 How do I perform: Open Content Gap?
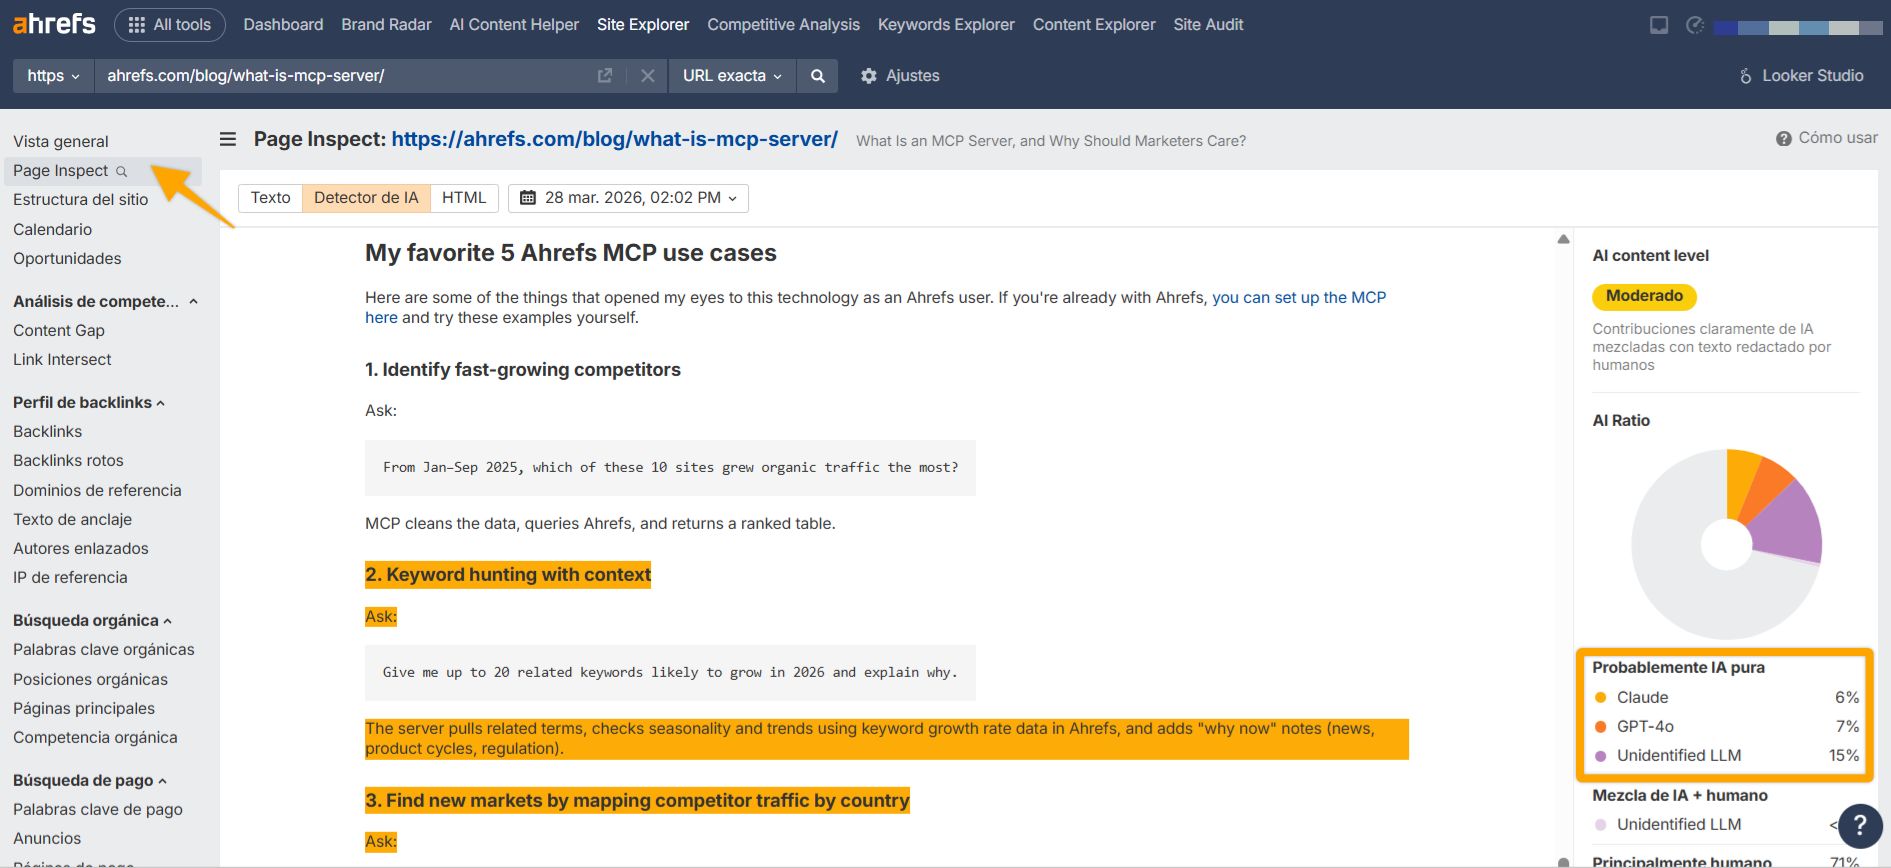click(x=59, y=331)
